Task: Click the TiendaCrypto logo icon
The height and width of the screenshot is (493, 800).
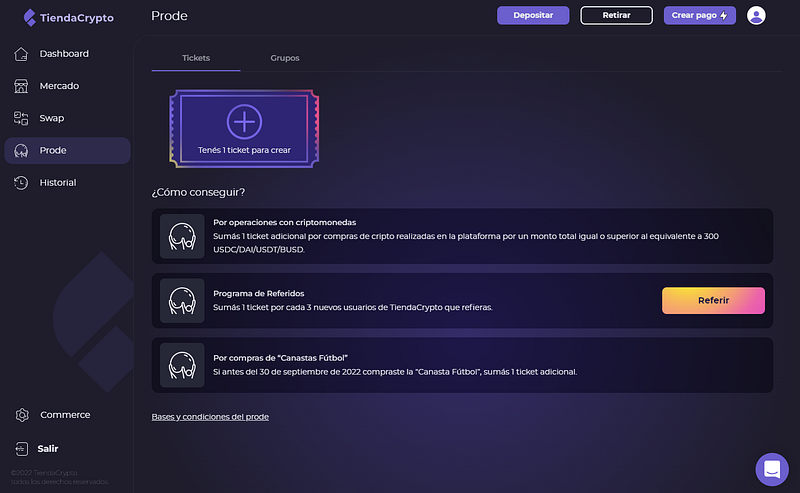Action: click(30, 17)
